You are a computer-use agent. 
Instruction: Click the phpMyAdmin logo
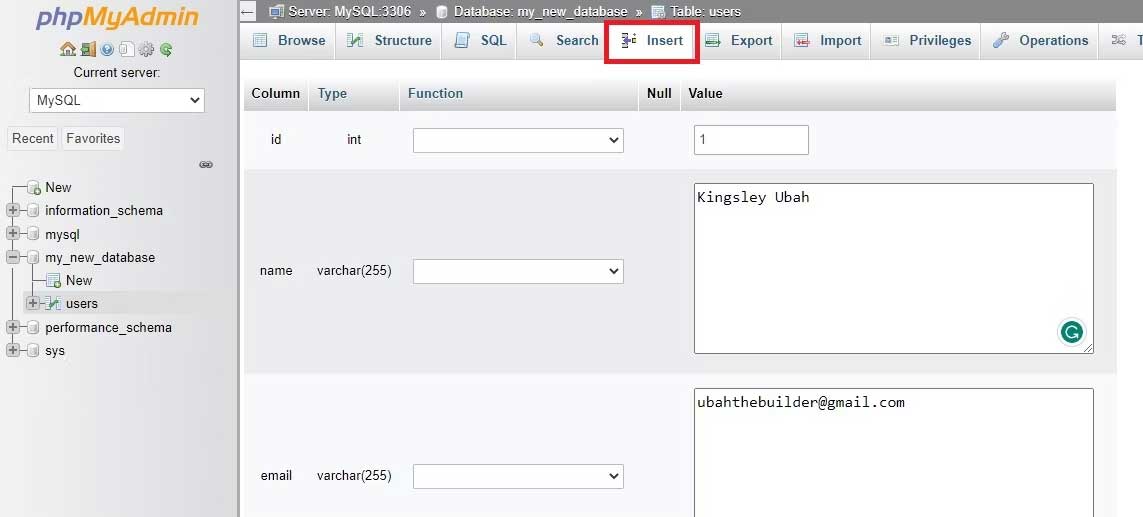click(x=117, y=18)
